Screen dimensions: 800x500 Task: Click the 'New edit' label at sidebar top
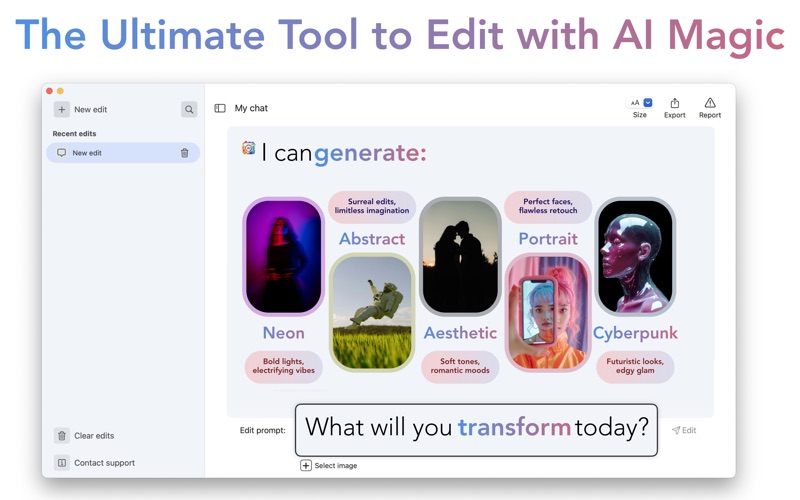point(90,109)
